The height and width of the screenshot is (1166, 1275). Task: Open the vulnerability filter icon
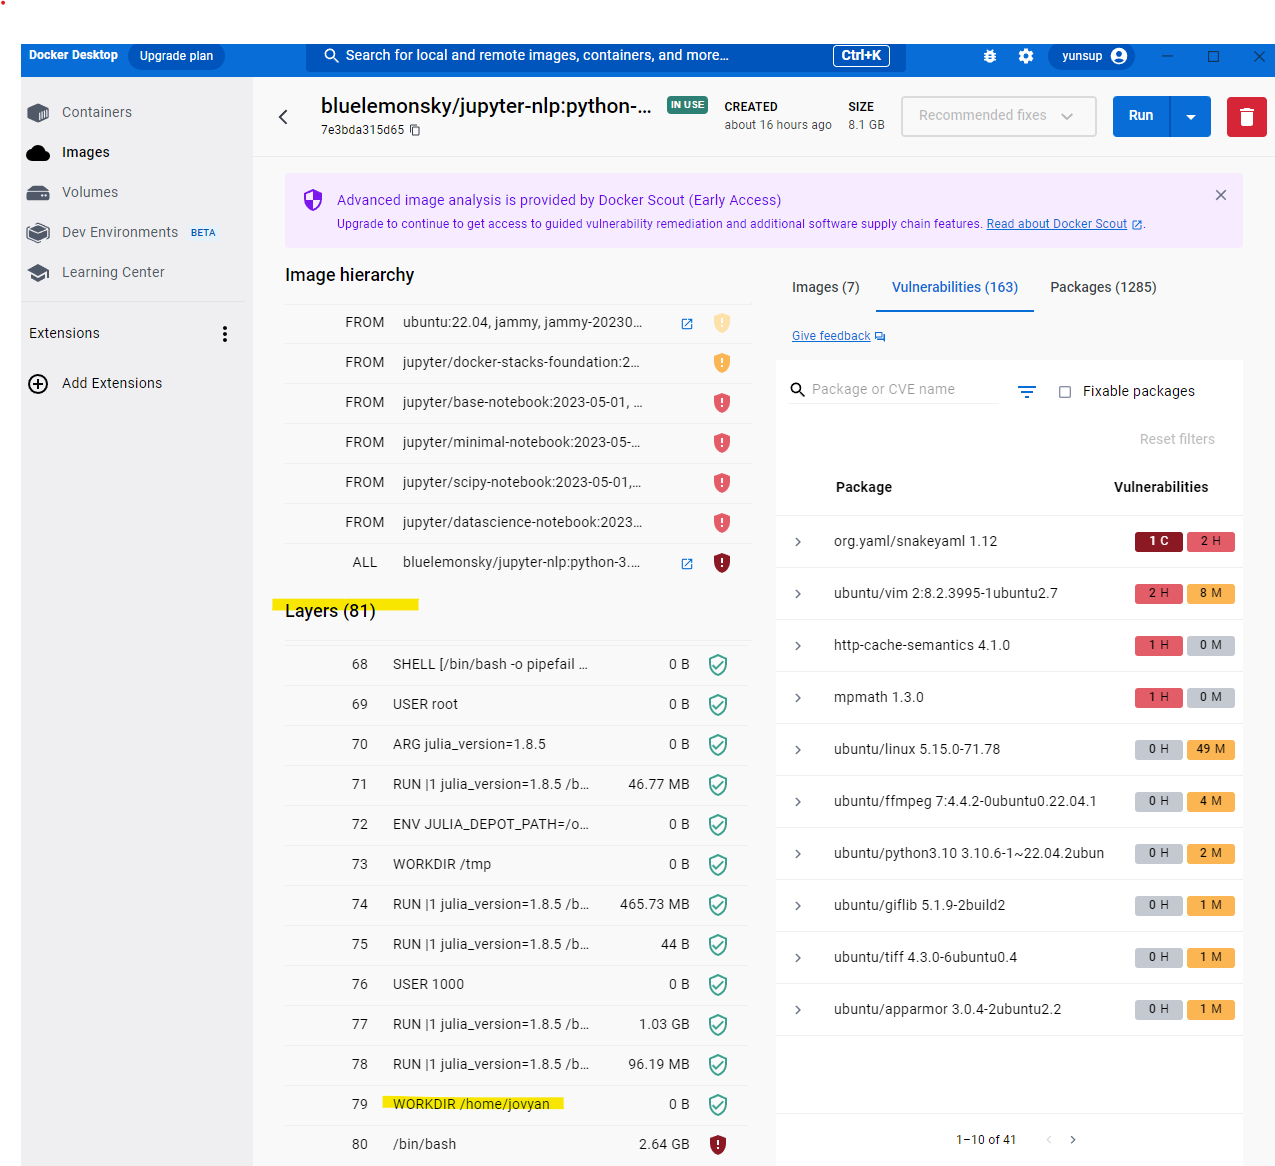click(1027, 391)
